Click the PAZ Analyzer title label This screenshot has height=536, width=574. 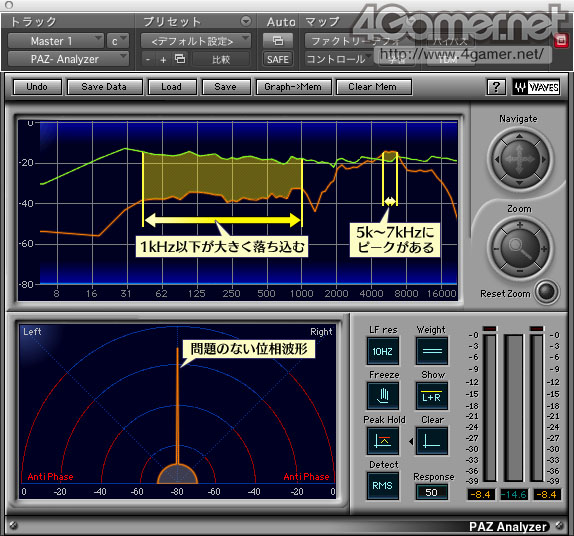[x=508, y=526]
